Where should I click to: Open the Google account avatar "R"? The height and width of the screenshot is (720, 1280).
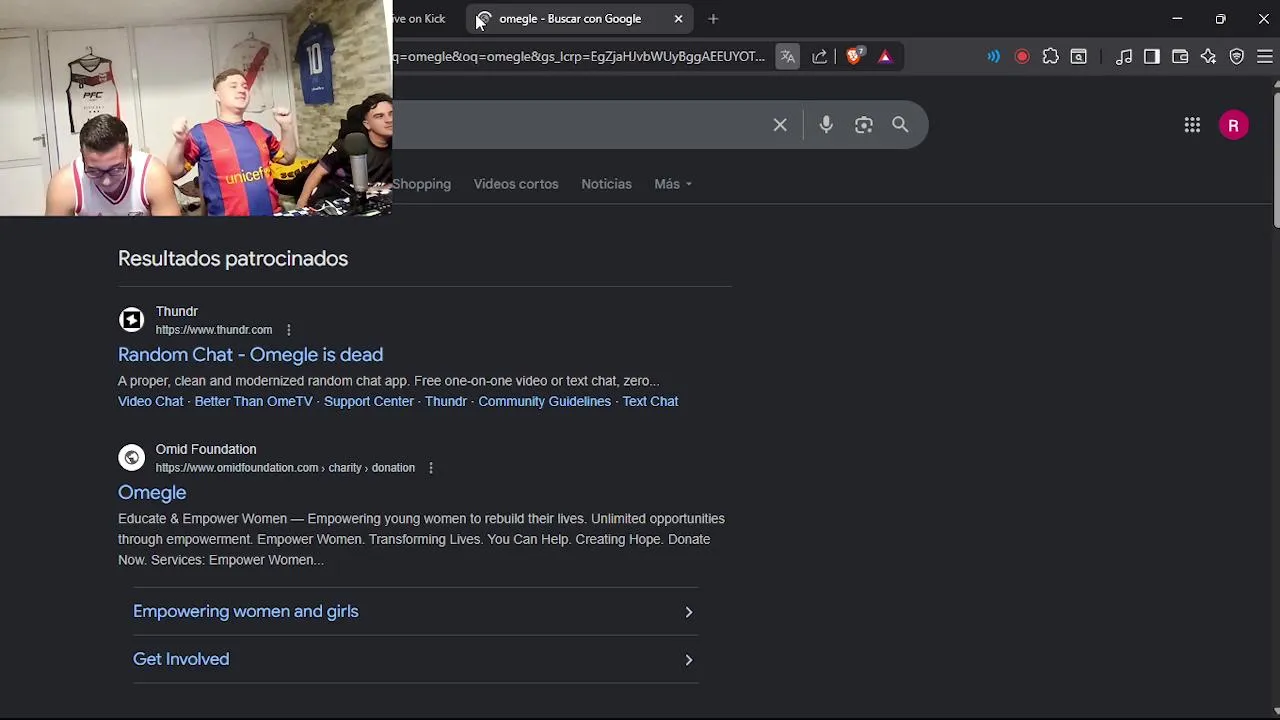1234,125
